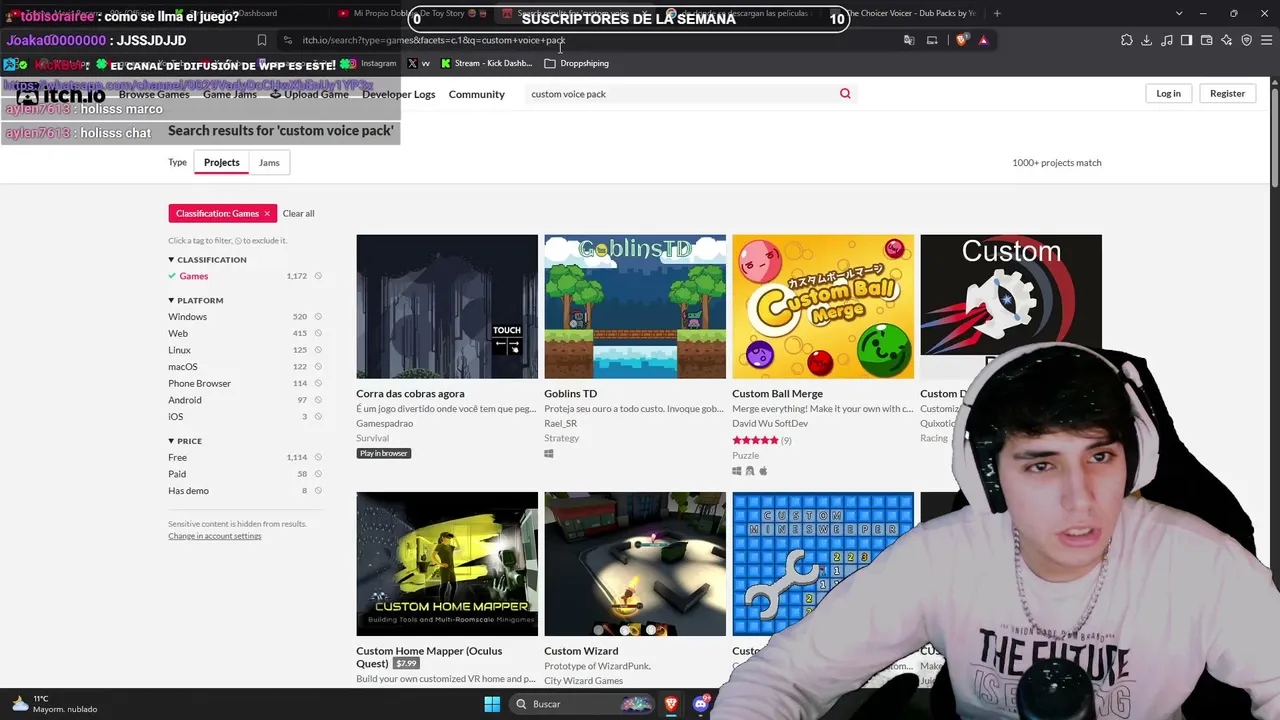Exclude Web platform using its block icon
Screen dimensions: 1280x720
click(x=318, y=333)
